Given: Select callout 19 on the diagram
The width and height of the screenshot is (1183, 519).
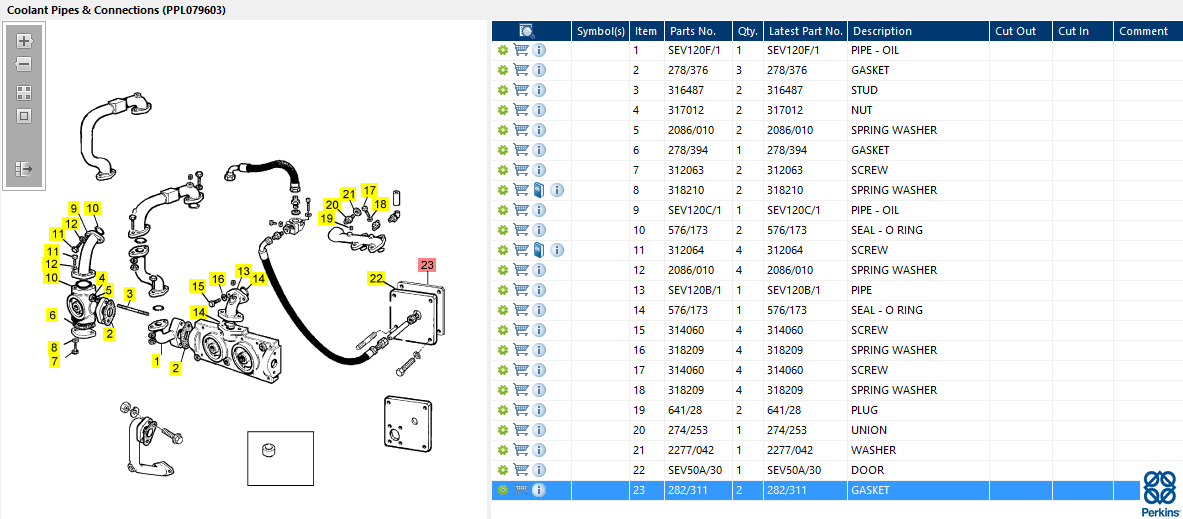Looking at the screenshot, I should 326,219.
